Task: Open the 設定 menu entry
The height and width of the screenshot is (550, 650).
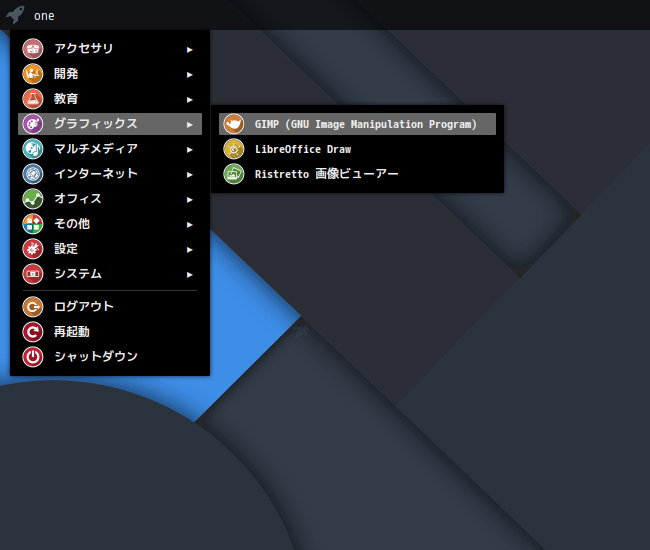Action: click(110, 249)
